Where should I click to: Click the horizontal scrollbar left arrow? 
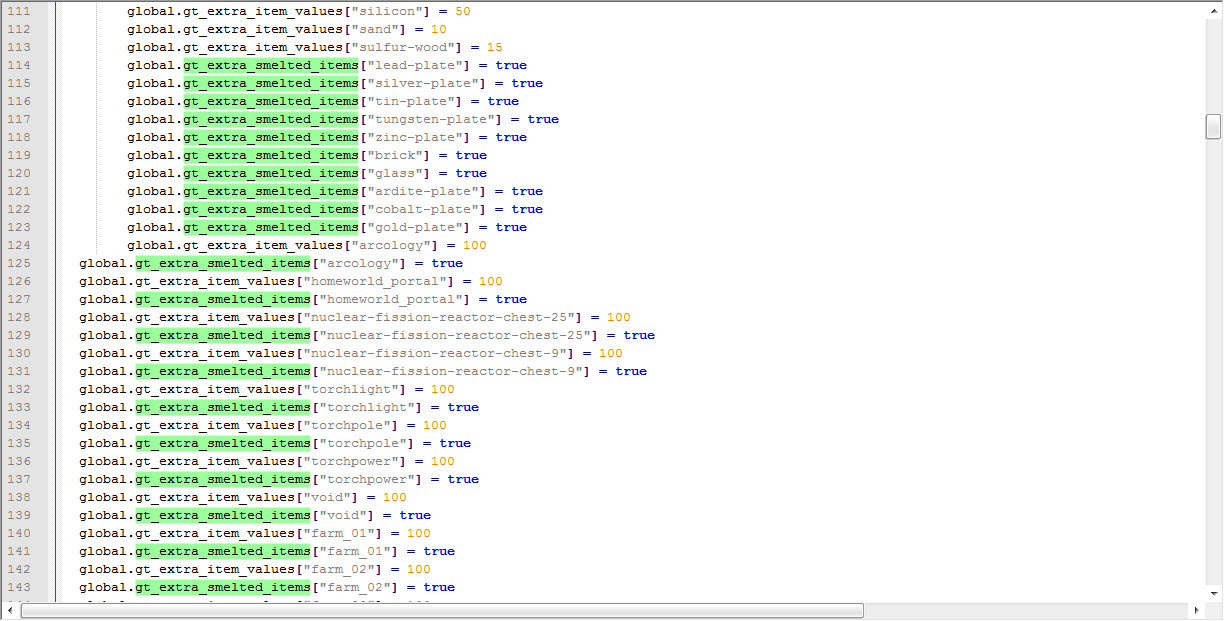click(10, 610)
